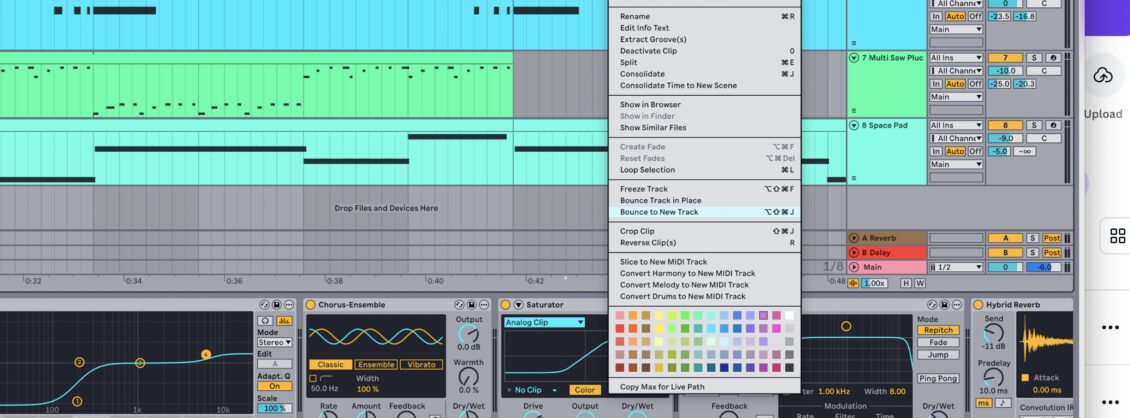Open the grid apps icon in sidebar
The height and width of the screenshot is (418, 1130).
pyautogui.click(x=1118, y=236)
